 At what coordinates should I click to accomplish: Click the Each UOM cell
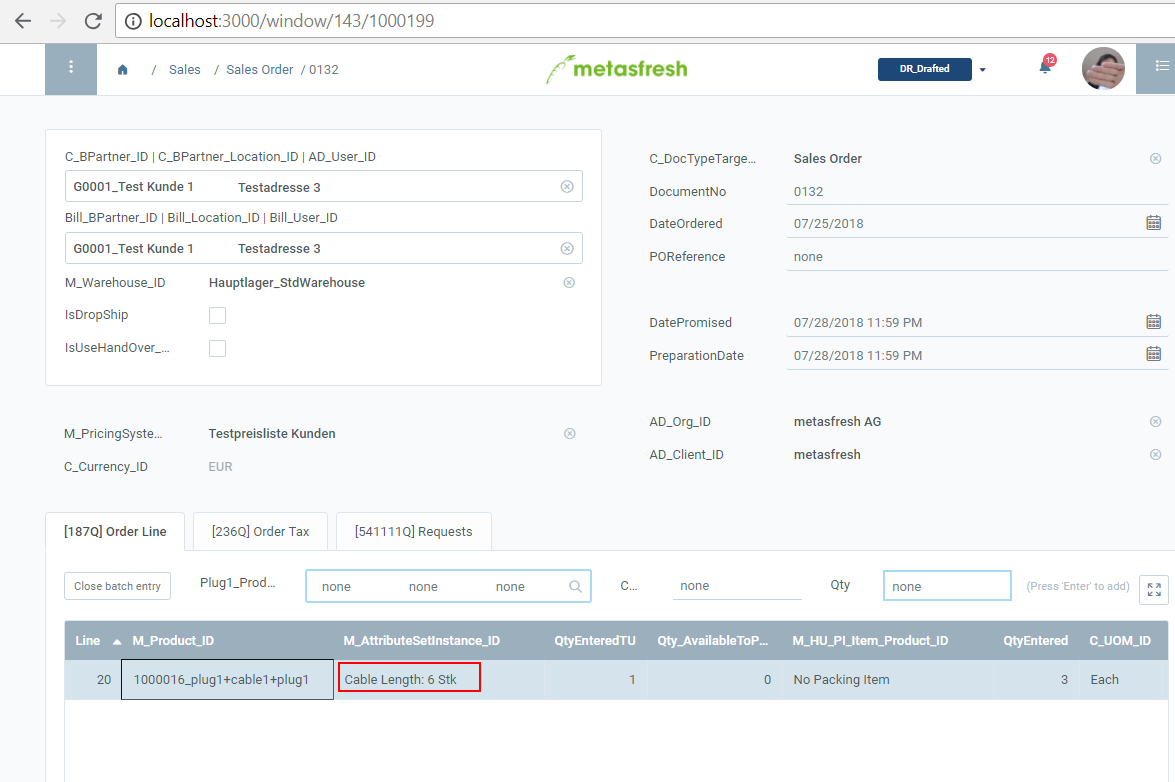coord(1123,679)
